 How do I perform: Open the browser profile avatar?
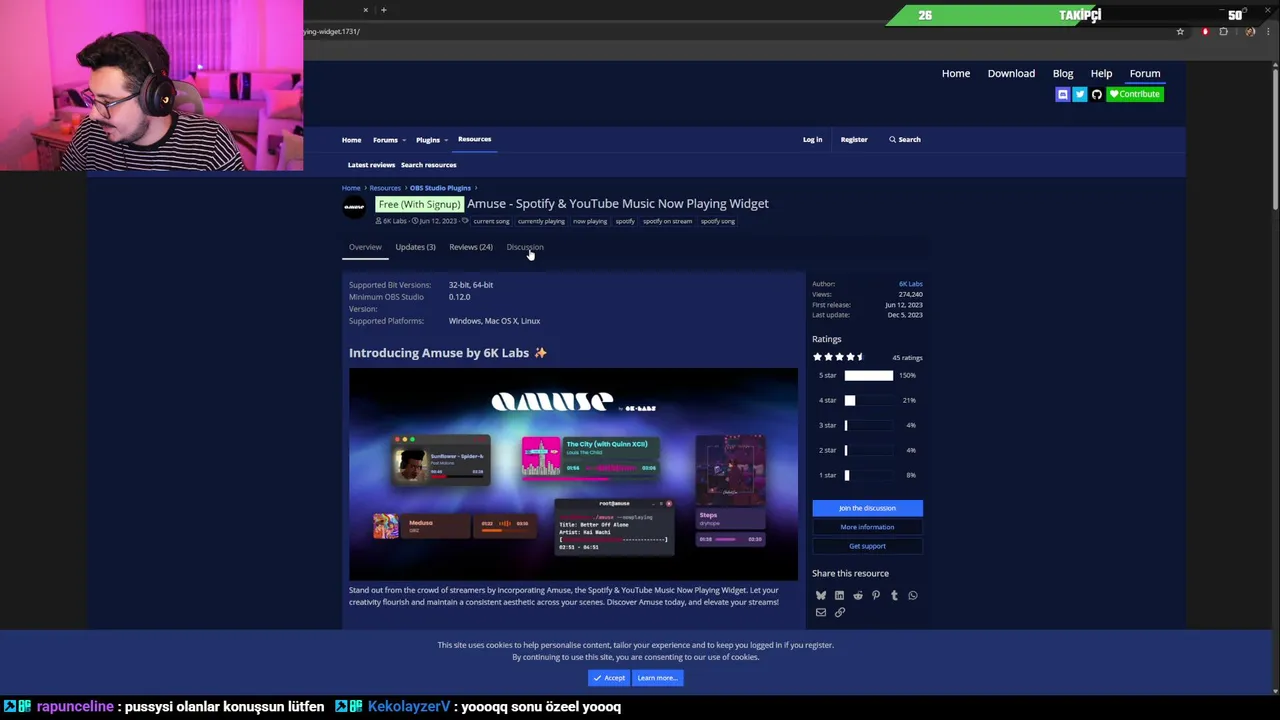[1250, 32]
